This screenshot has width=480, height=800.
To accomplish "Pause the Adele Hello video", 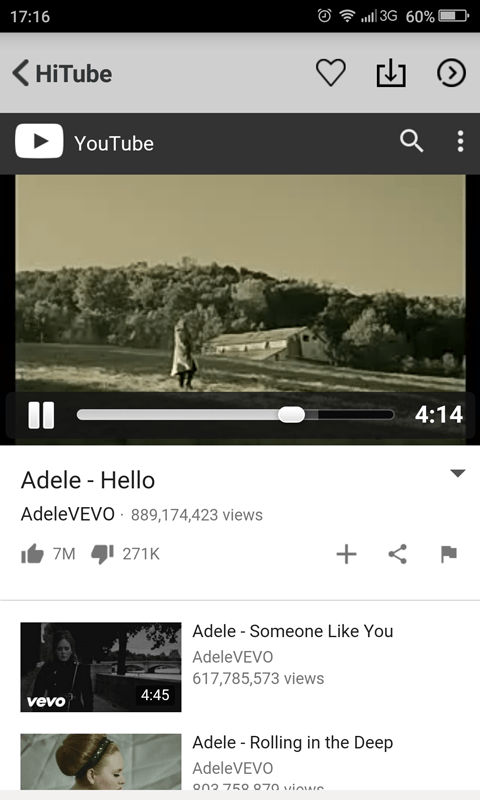I will (41, 415).
